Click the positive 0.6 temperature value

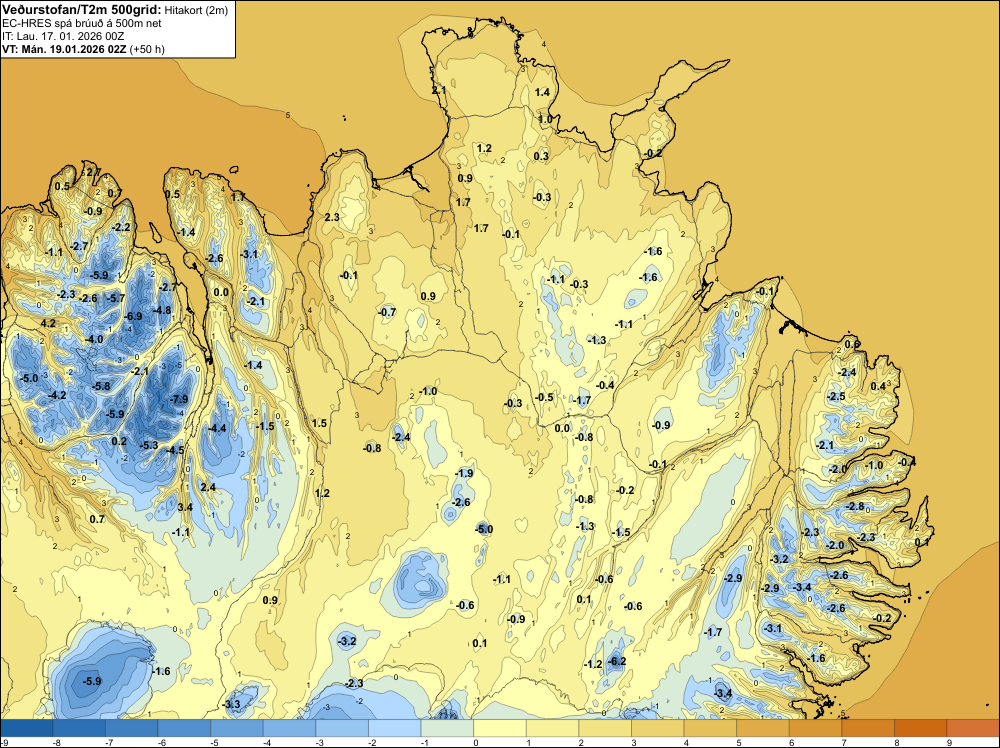point(852,344)
